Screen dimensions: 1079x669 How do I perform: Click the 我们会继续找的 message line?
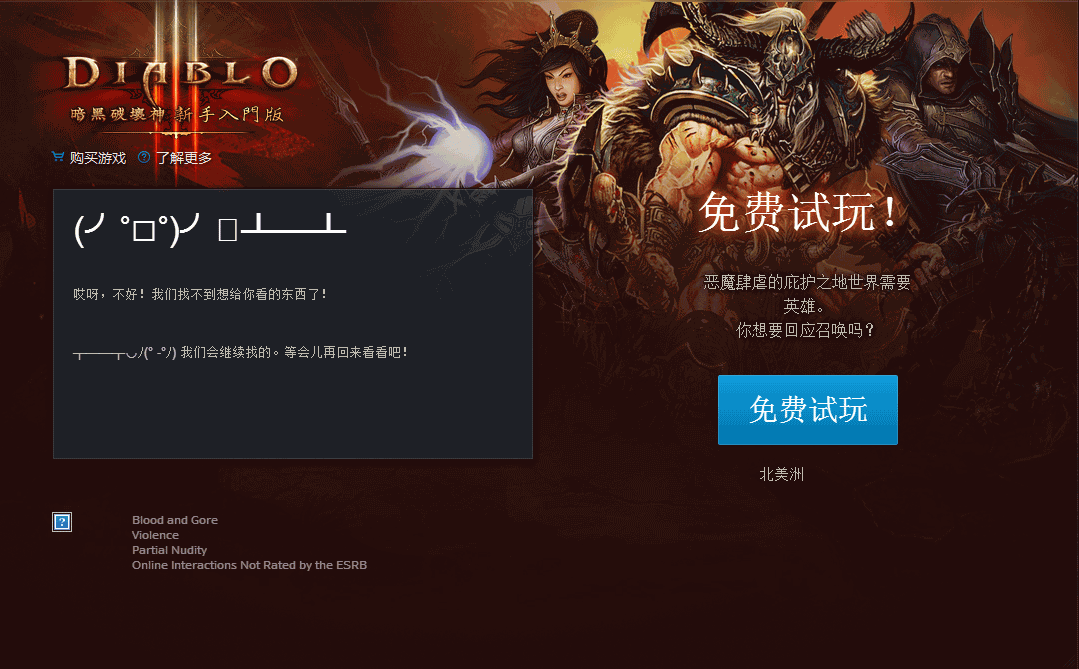tap(240, 352)
